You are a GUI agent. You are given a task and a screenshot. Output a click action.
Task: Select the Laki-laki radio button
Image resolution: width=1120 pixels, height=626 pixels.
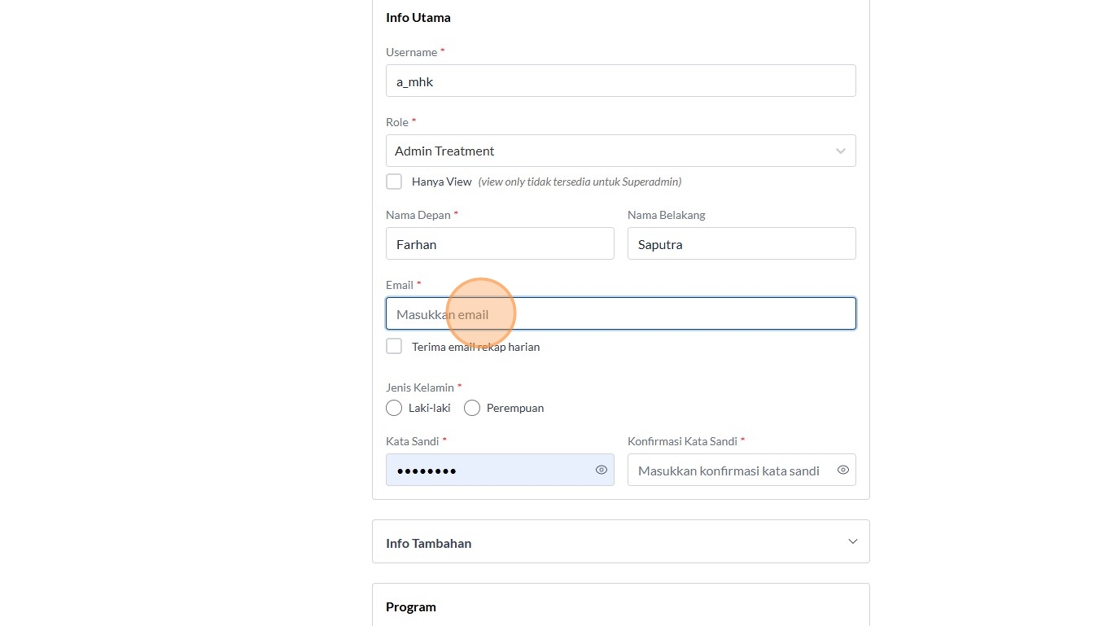[394, 408]
